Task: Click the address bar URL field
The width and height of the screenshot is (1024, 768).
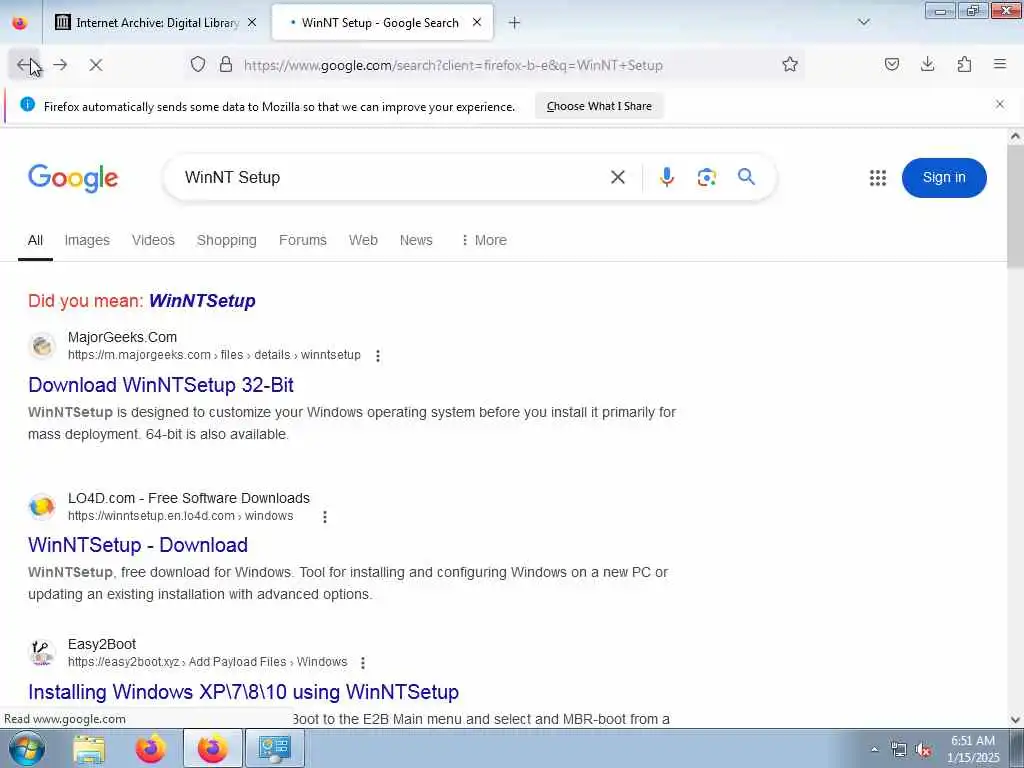Action: click(x=453, y=65)
